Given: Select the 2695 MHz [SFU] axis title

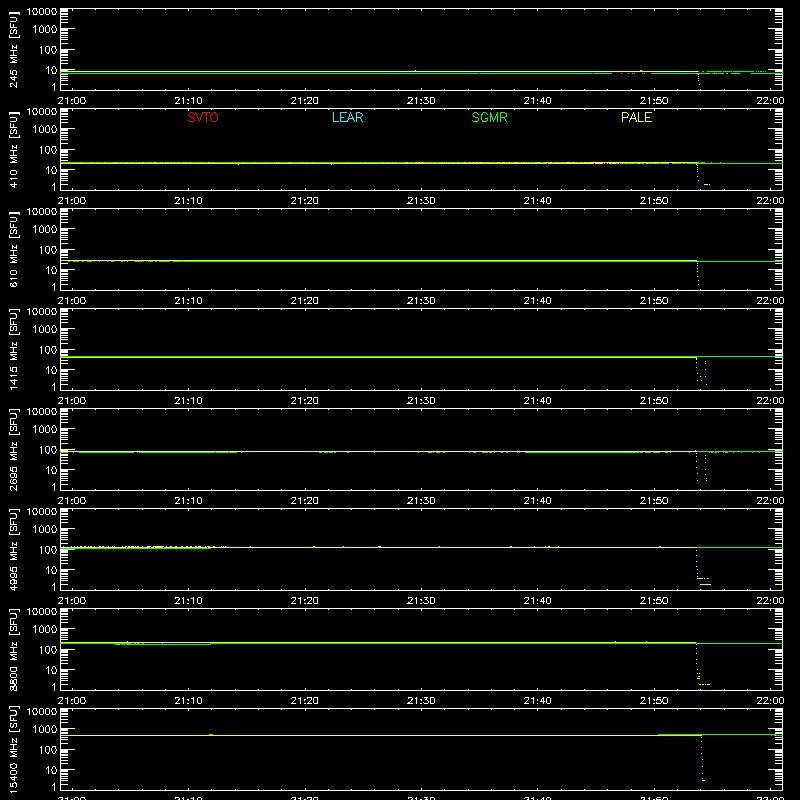Looking at the screenshot, I should [13, 450].
